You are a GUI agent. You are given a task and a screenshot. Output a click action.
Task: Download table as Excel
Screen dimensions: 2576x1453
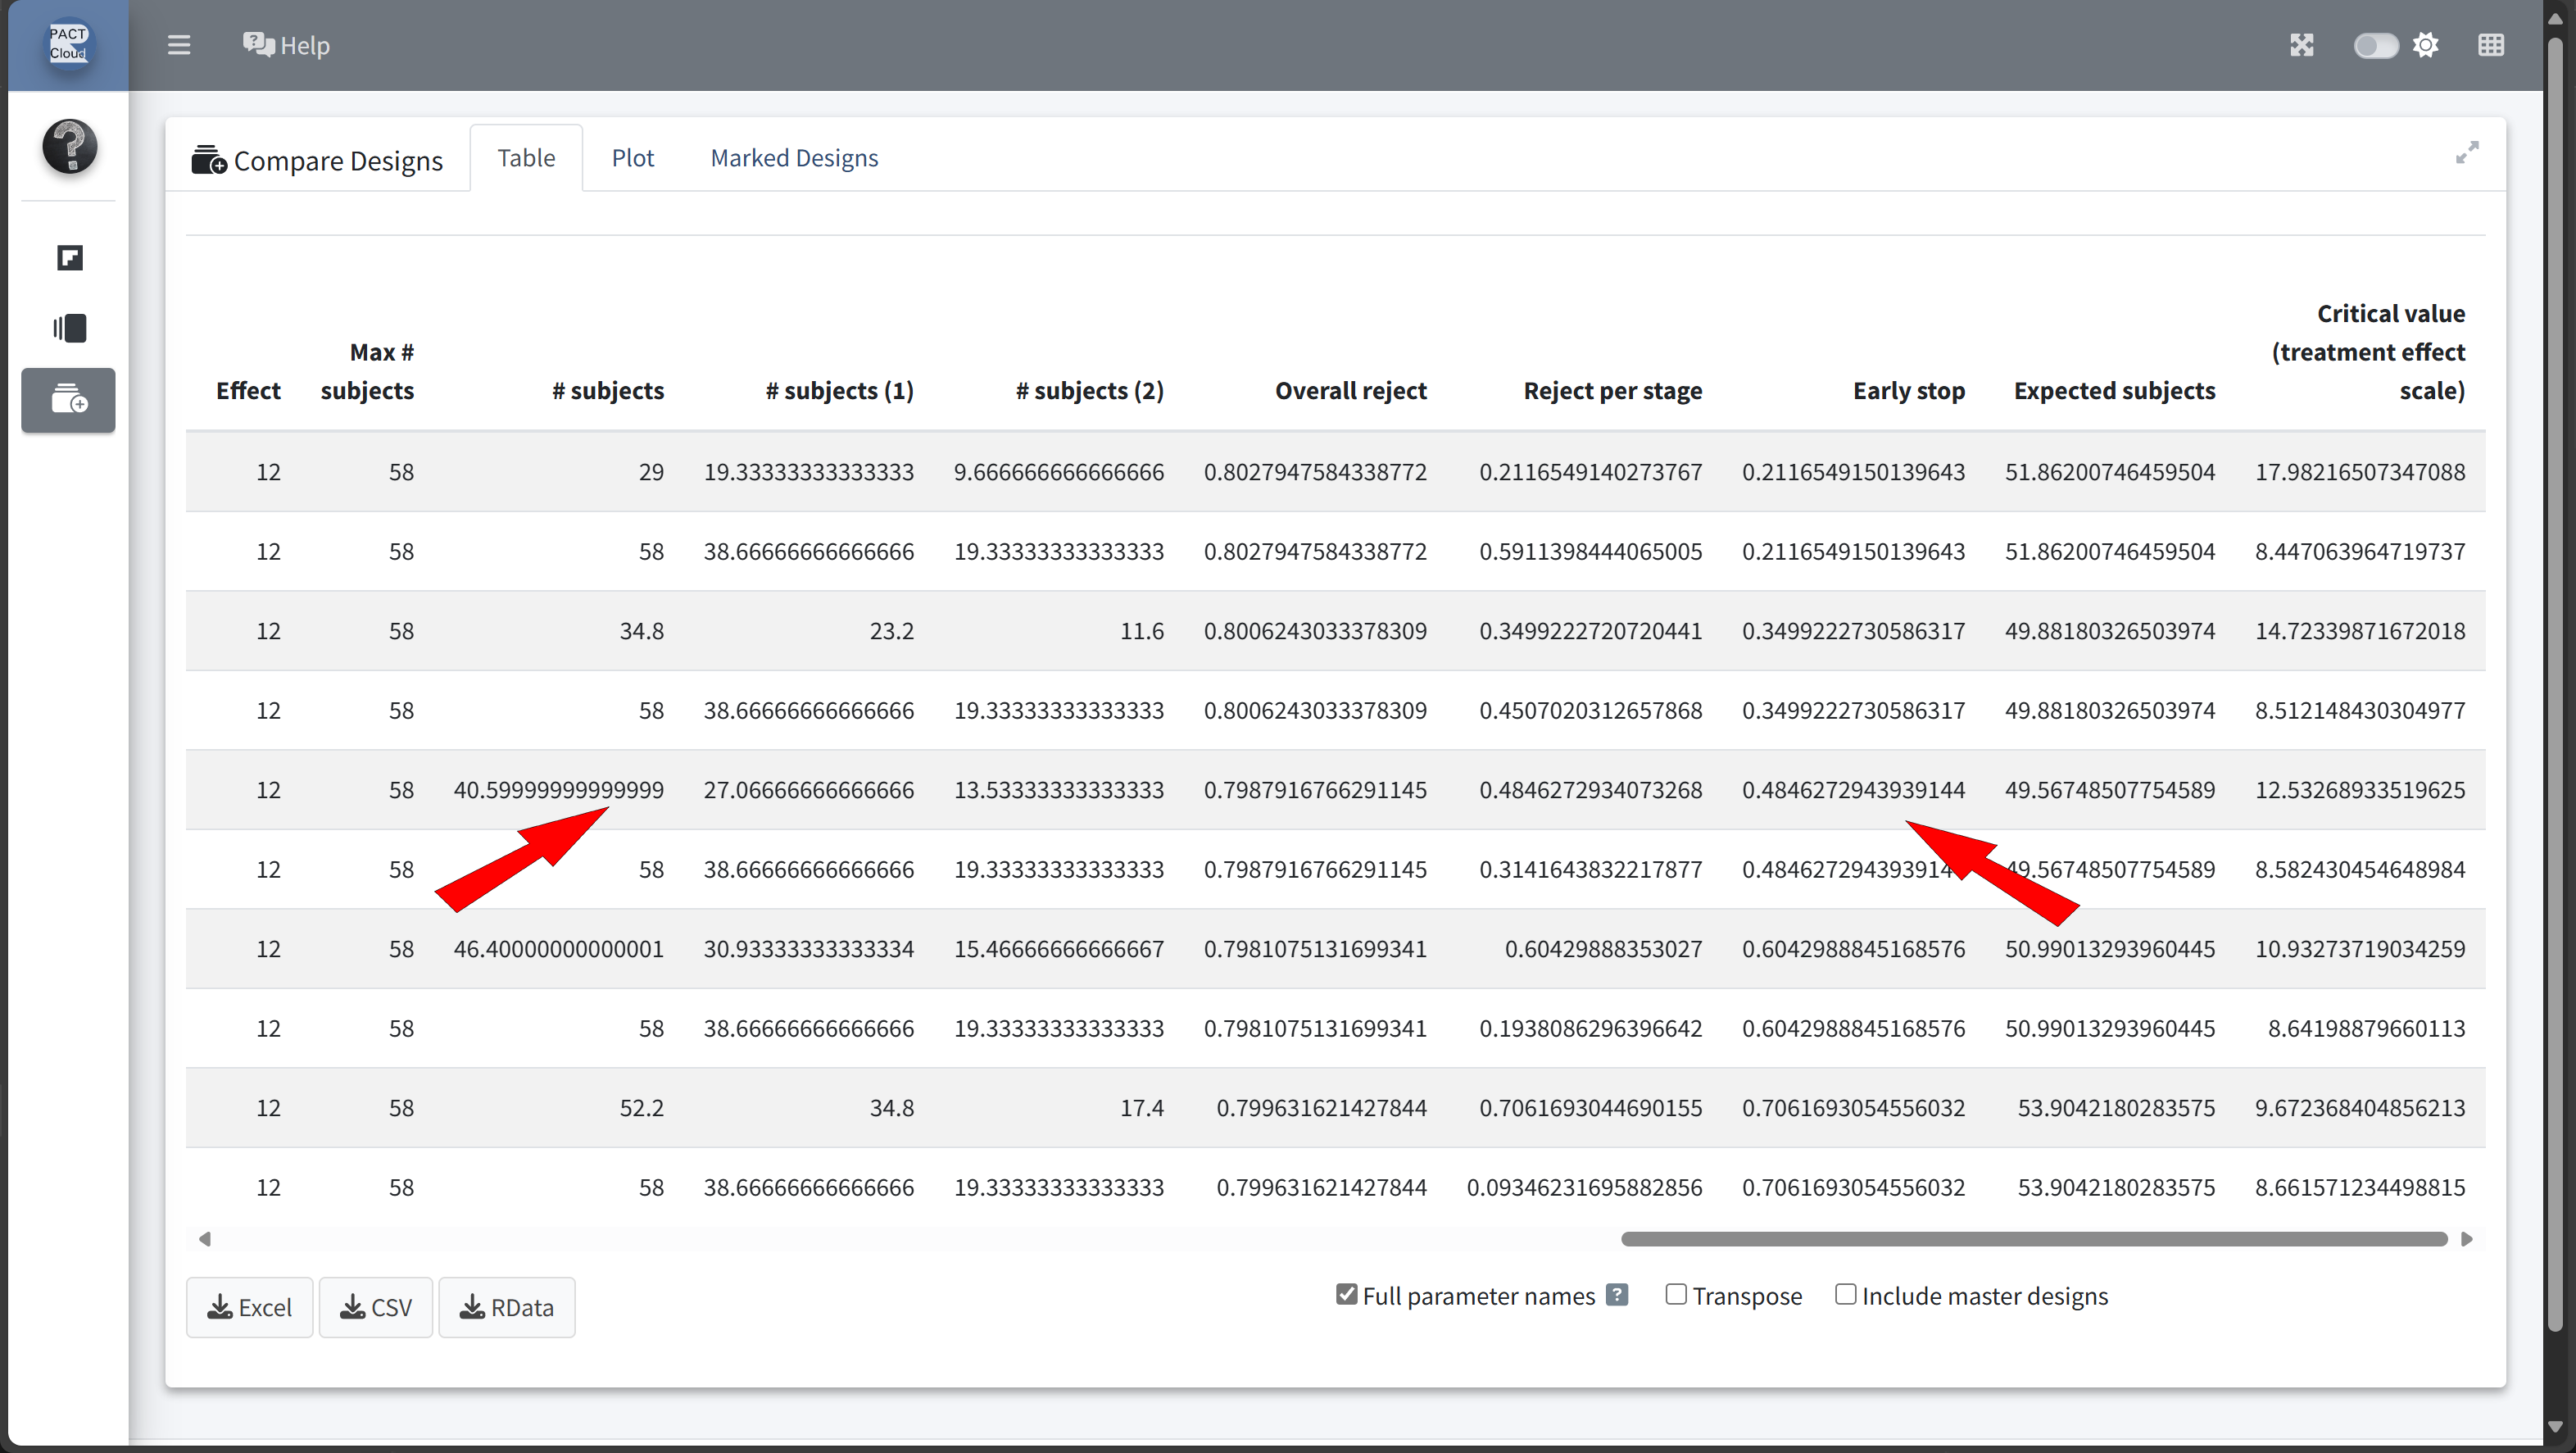(249, 1307)
